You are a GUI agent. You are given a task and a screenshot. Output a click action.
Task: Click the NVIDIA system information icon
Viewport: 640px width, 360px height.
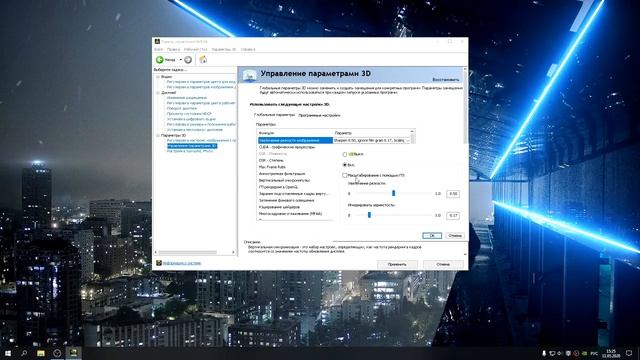point(159,263)
